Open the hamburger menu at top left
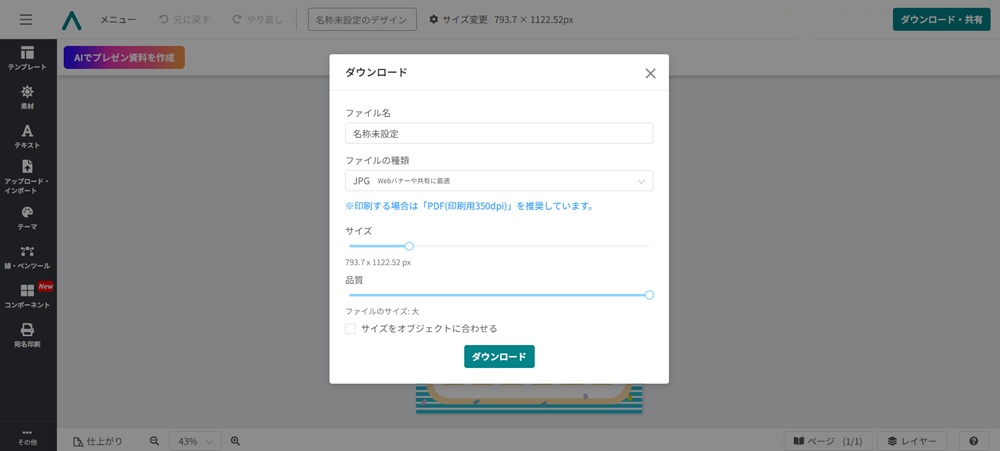 tap(26, 19)
